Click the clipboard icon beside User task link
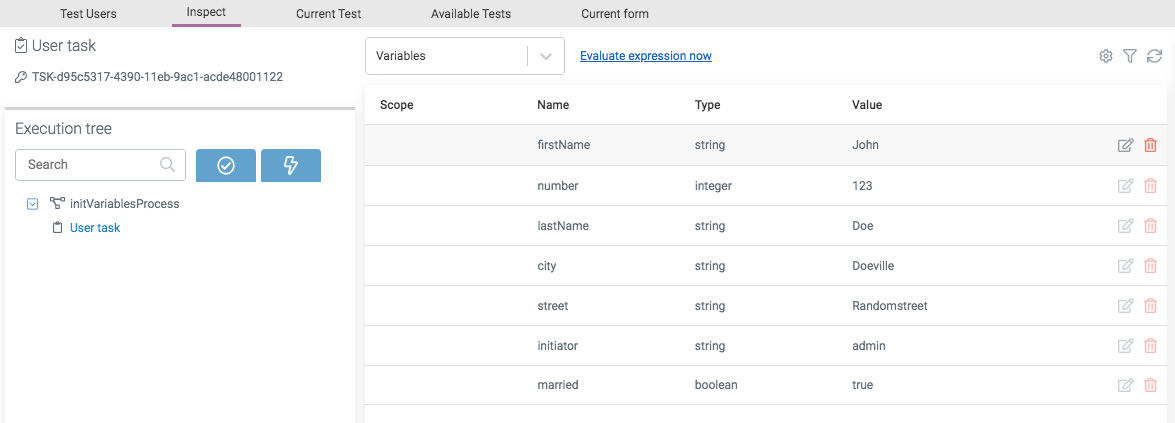 [57, 228]
